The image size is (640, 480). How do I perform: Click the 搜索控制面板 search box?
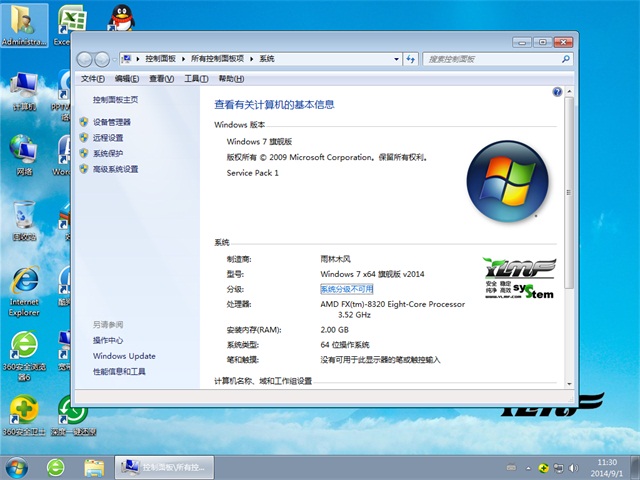point(490,59)
